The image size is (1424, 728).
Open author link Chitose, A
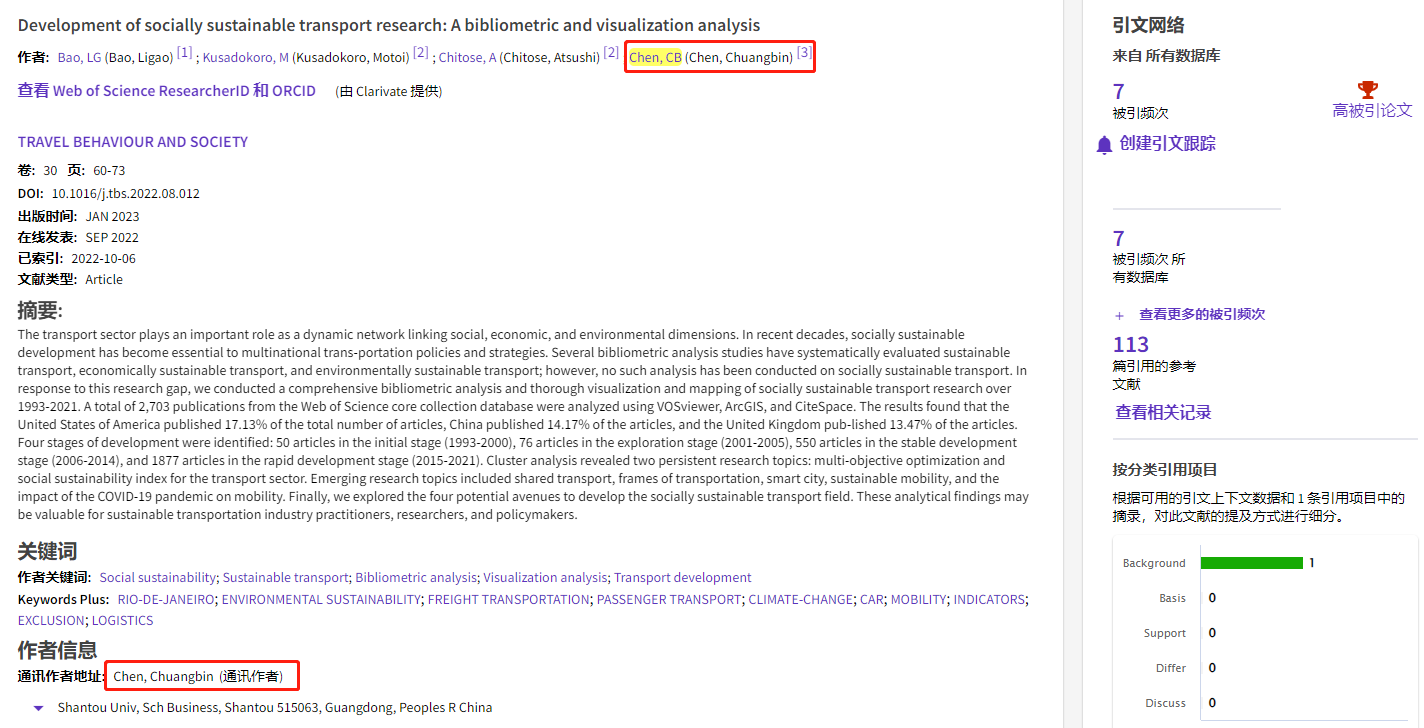point(467,58)
